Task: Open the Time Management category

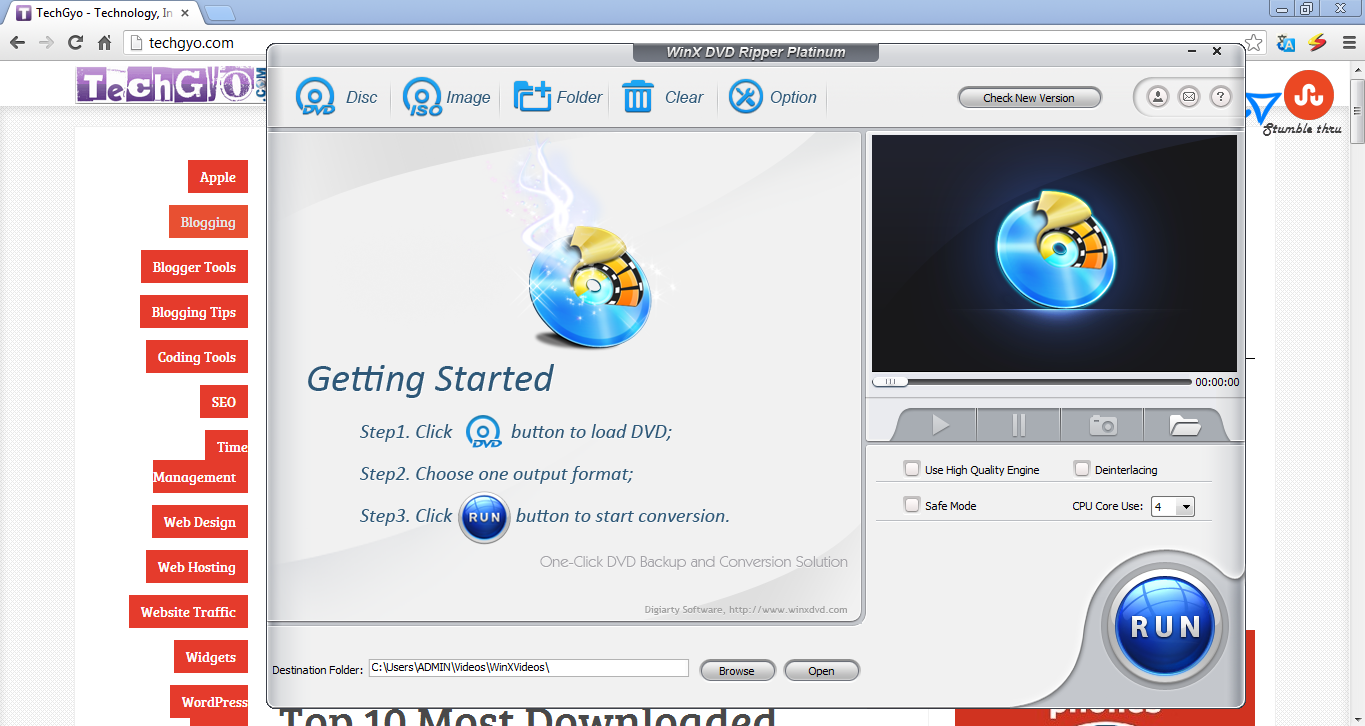Action: (x=200, y=462)
